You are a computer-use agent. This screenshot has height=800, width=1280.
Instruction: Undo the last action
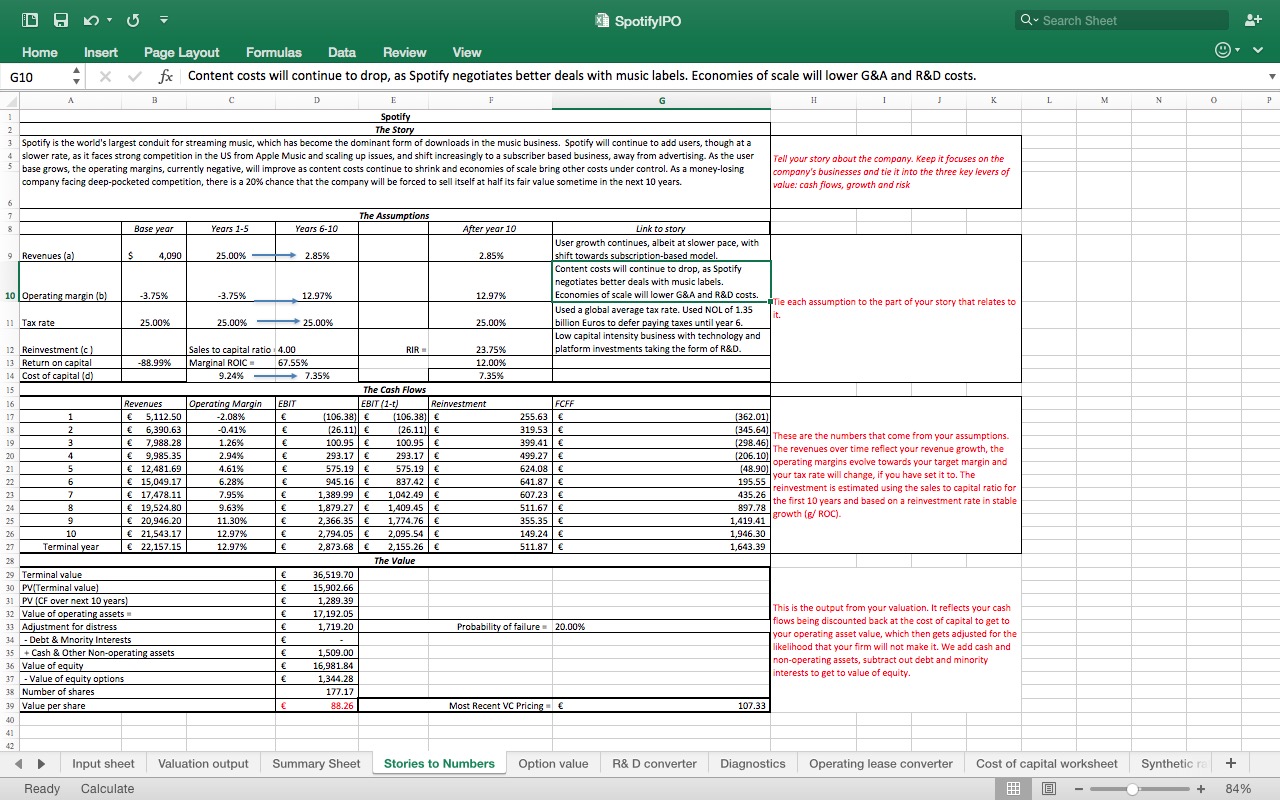pyautogui.click(x=88, y=20)
